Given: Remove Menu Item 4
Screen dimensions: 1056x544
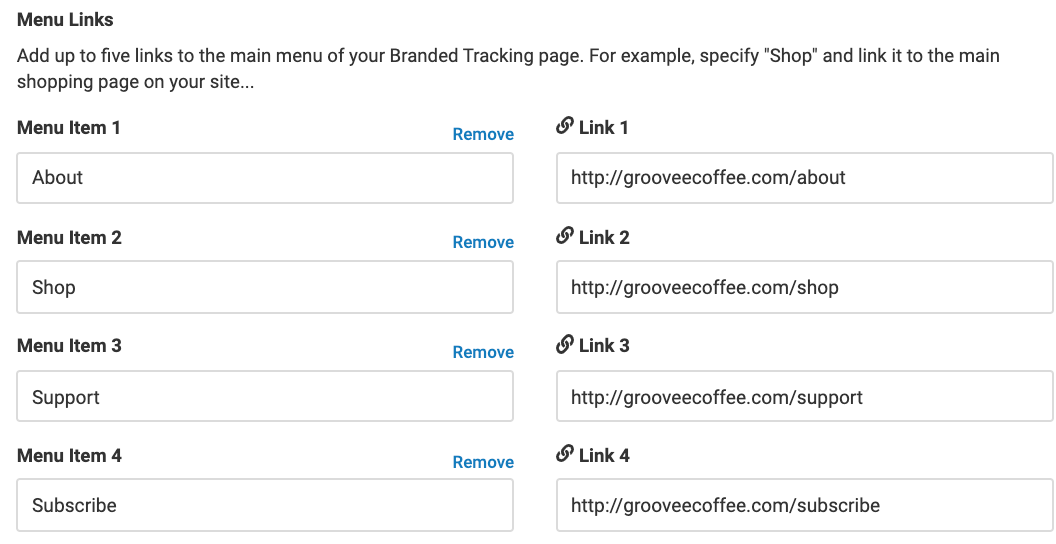Looking at the screenshot, I should pos(483,462).
